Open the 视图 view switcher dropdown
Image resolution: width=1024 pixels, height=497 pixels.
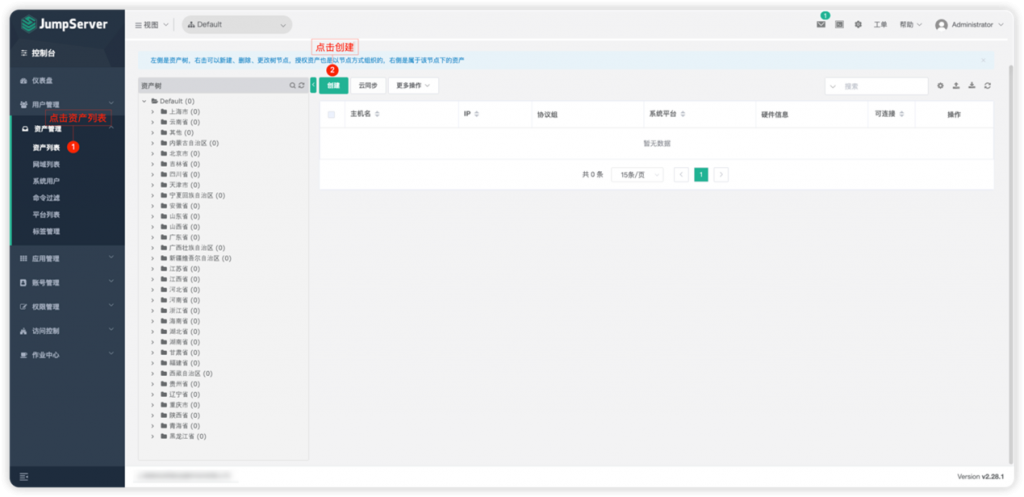(151, 25)
